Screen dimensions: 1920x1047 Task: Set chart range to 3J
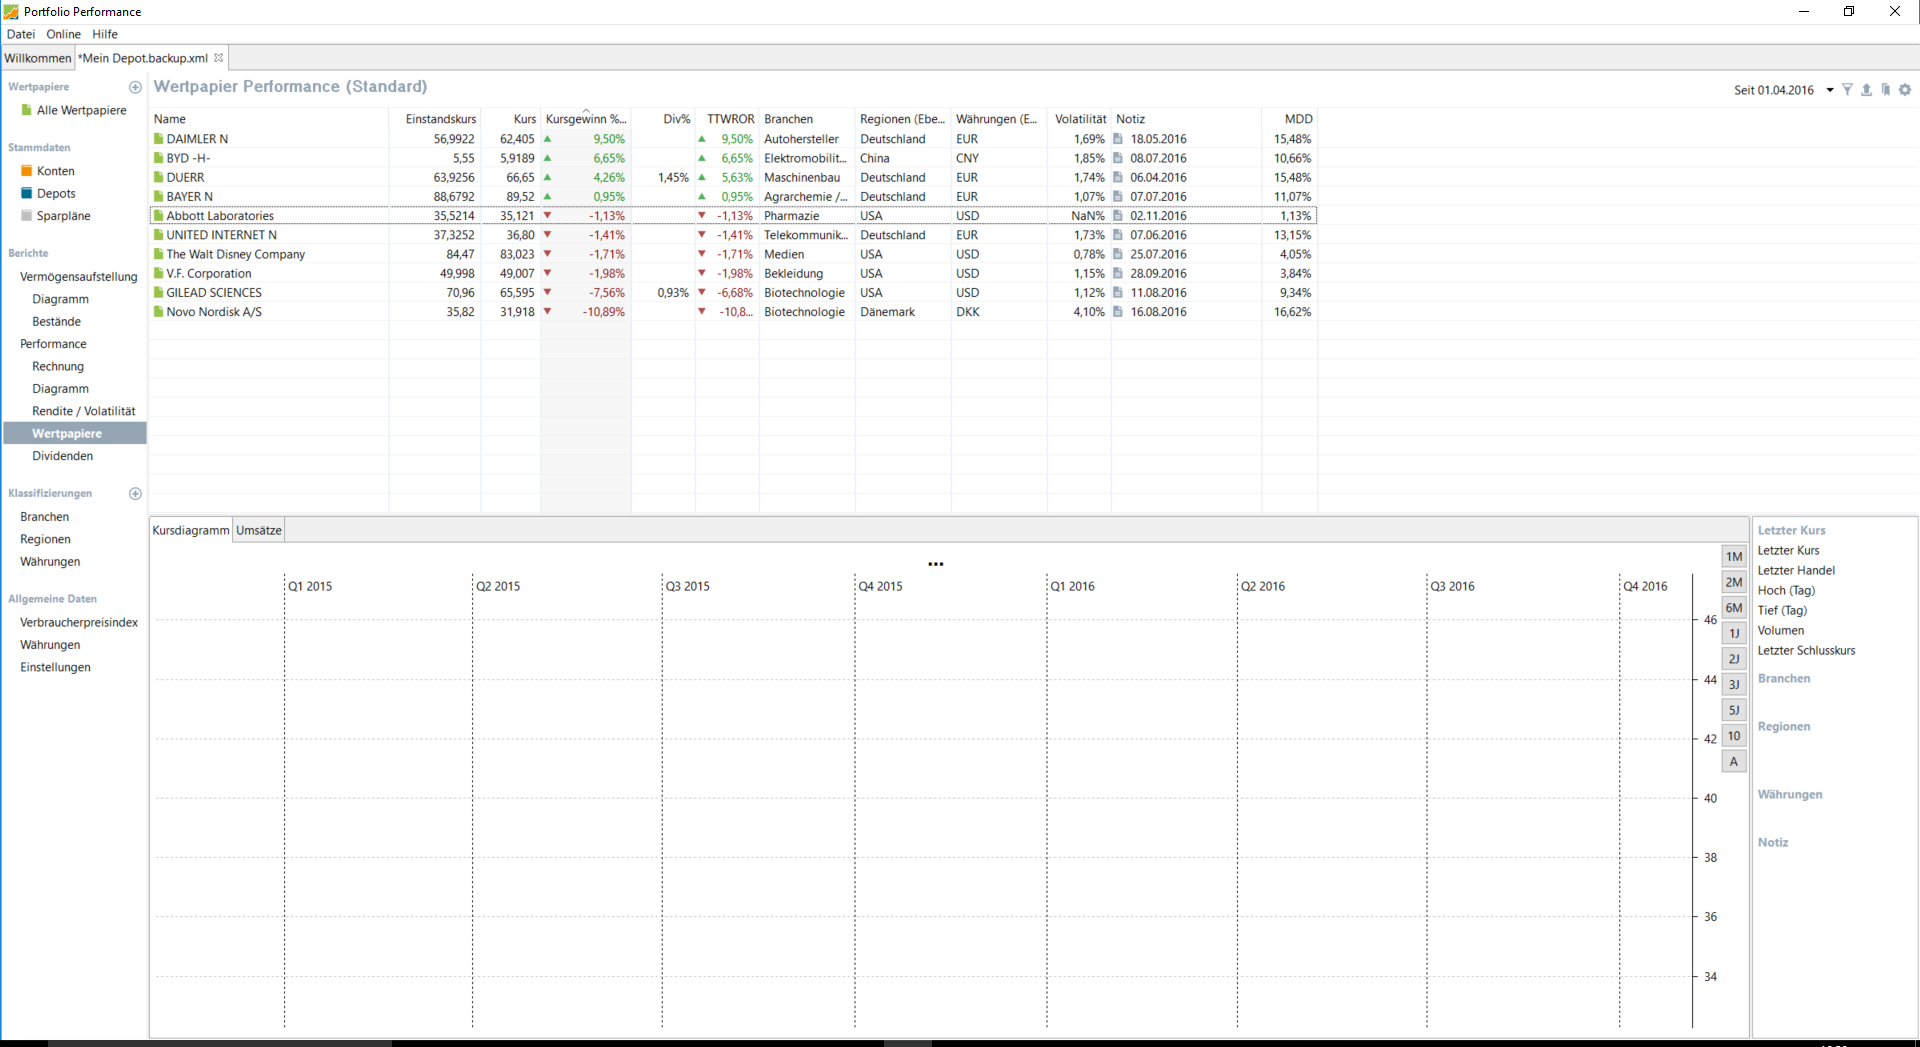click(x=1734, y=685)
